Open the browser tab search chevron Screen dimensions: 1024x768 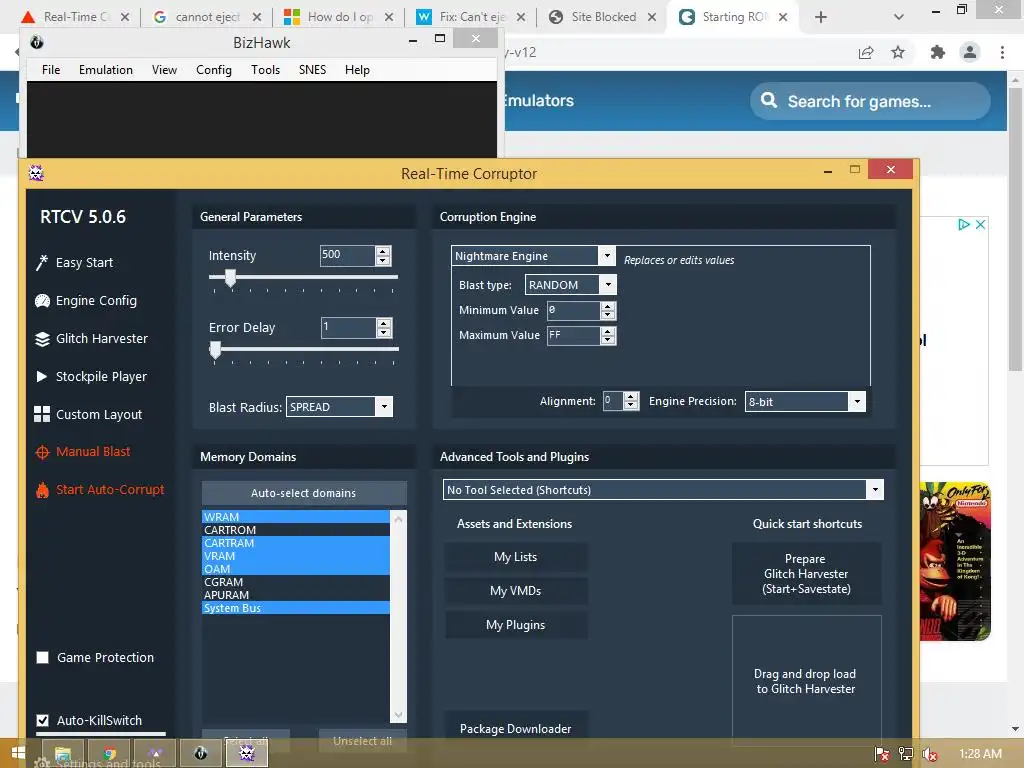point(899,17)
